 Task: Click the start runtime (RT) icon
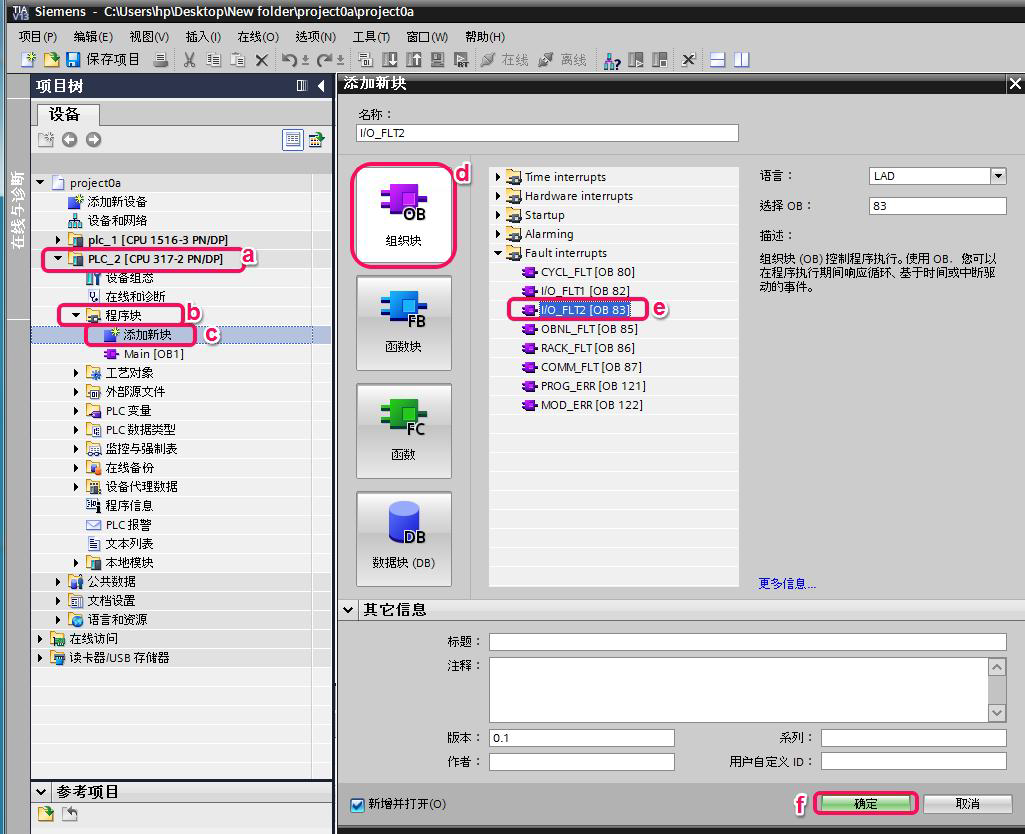(x=462, y=60)
